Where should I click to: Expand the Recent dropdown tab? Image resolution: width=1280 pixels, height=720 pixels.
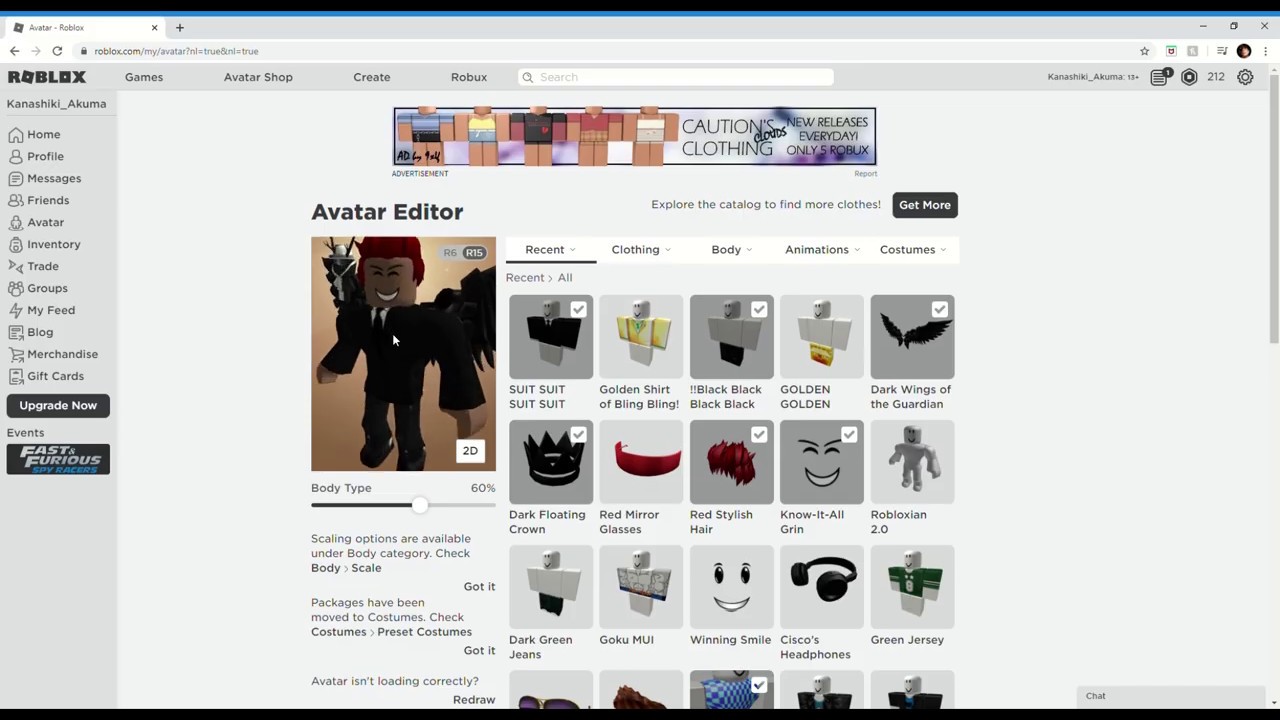551,250
